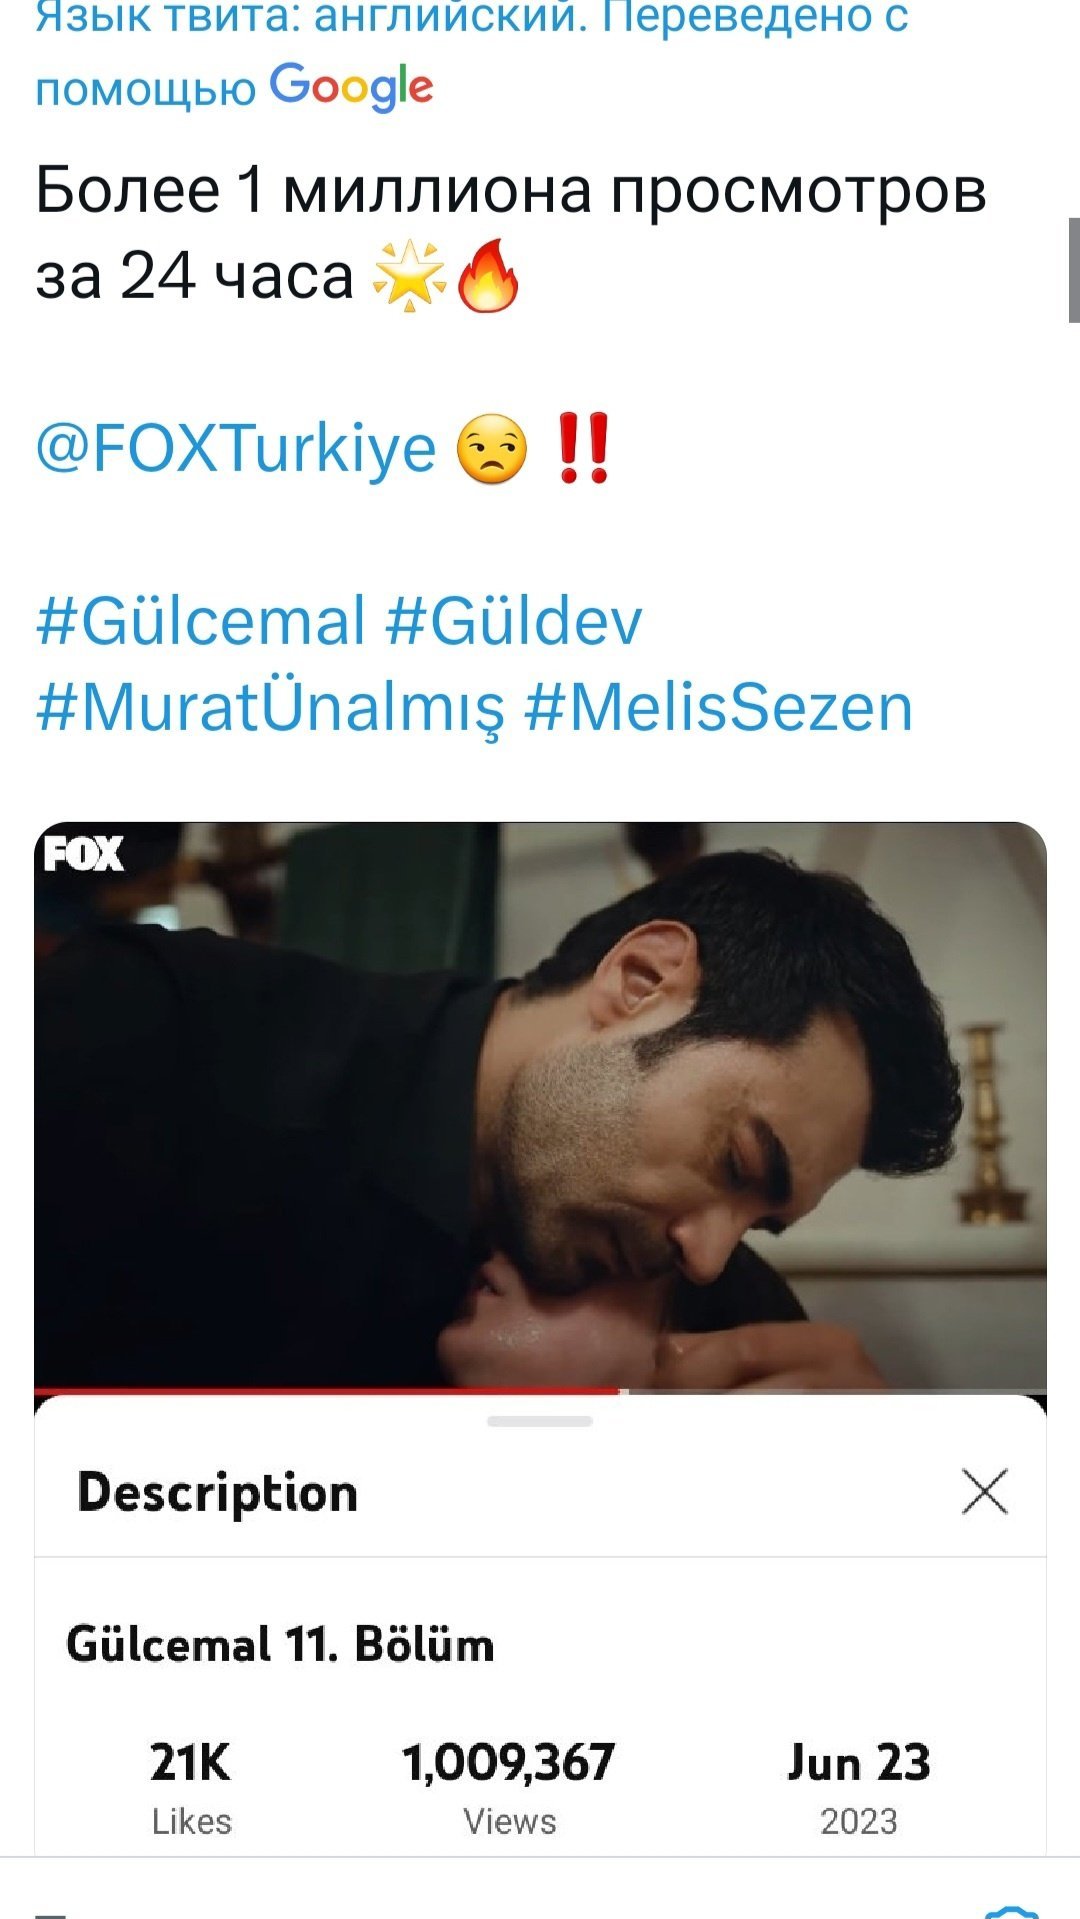Tap the Jun 23 2023 date
This screenshot has width=1080, height=1919.
[x=859, y=1788]
